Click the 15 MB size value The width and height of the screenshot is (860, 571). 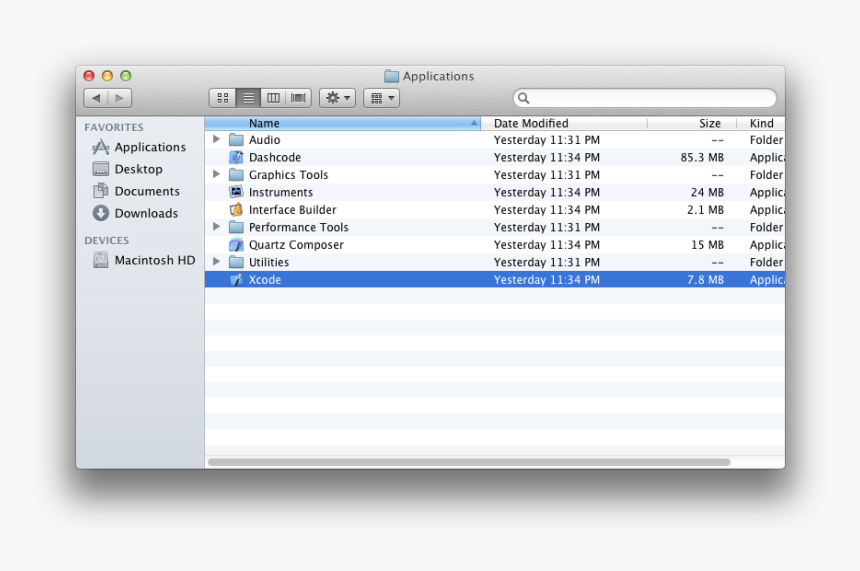(x=707, y=245)
